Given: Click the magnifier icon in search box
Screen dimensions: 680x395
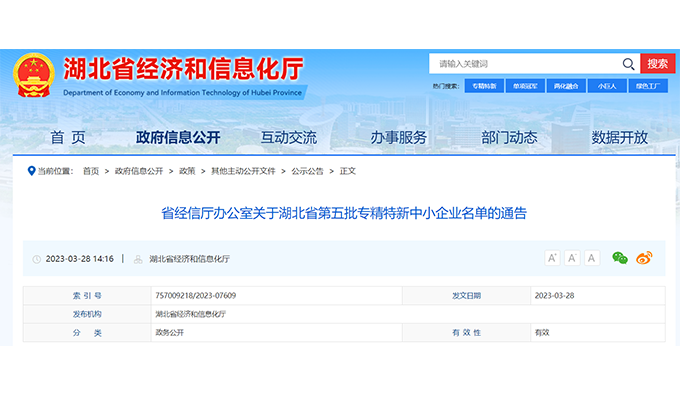Looking at the screenshot, I should point(628,64).
